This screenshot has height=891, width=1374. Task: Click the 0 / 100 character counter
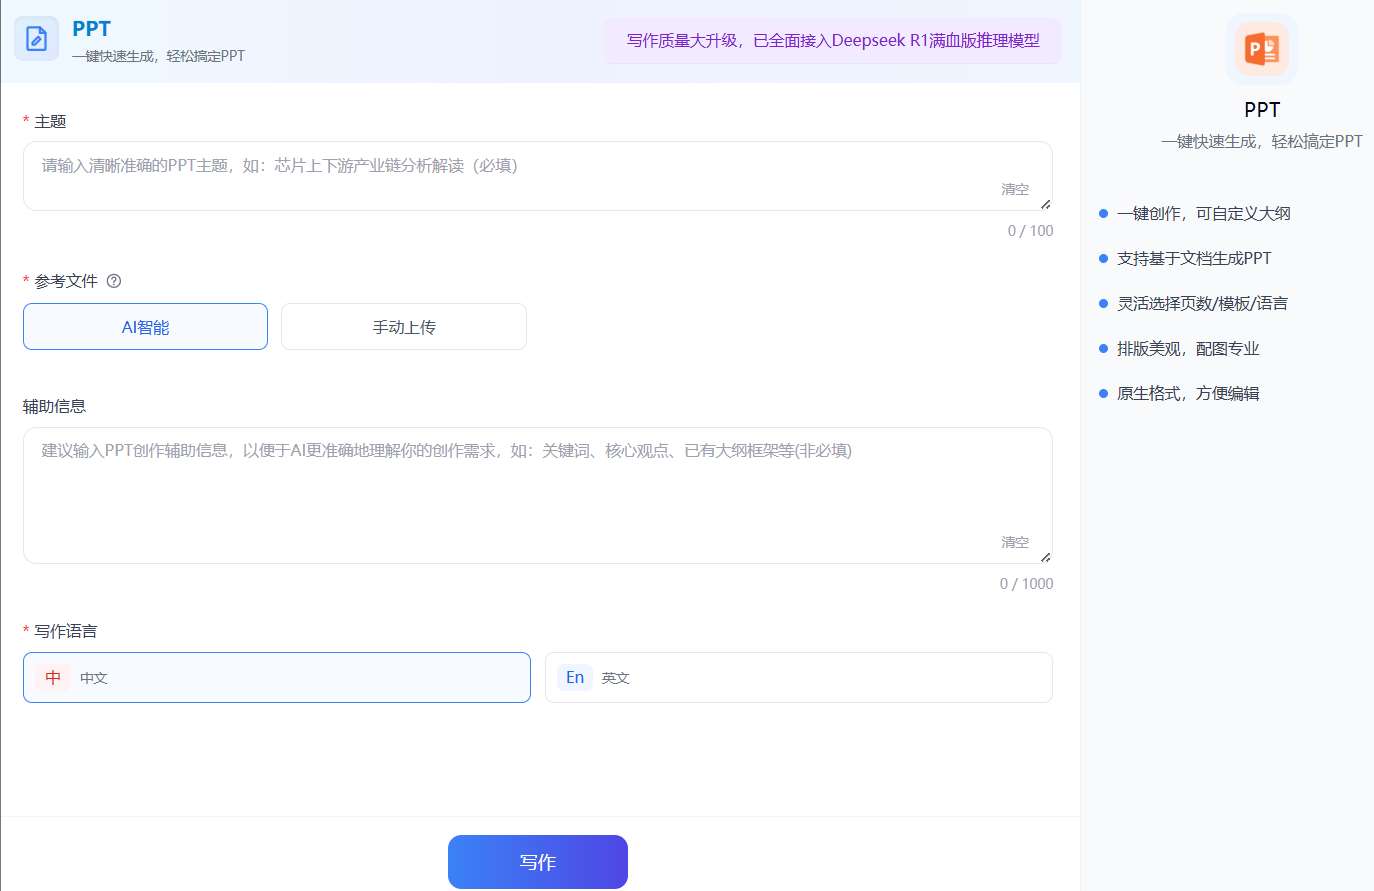click(1030, 231)
